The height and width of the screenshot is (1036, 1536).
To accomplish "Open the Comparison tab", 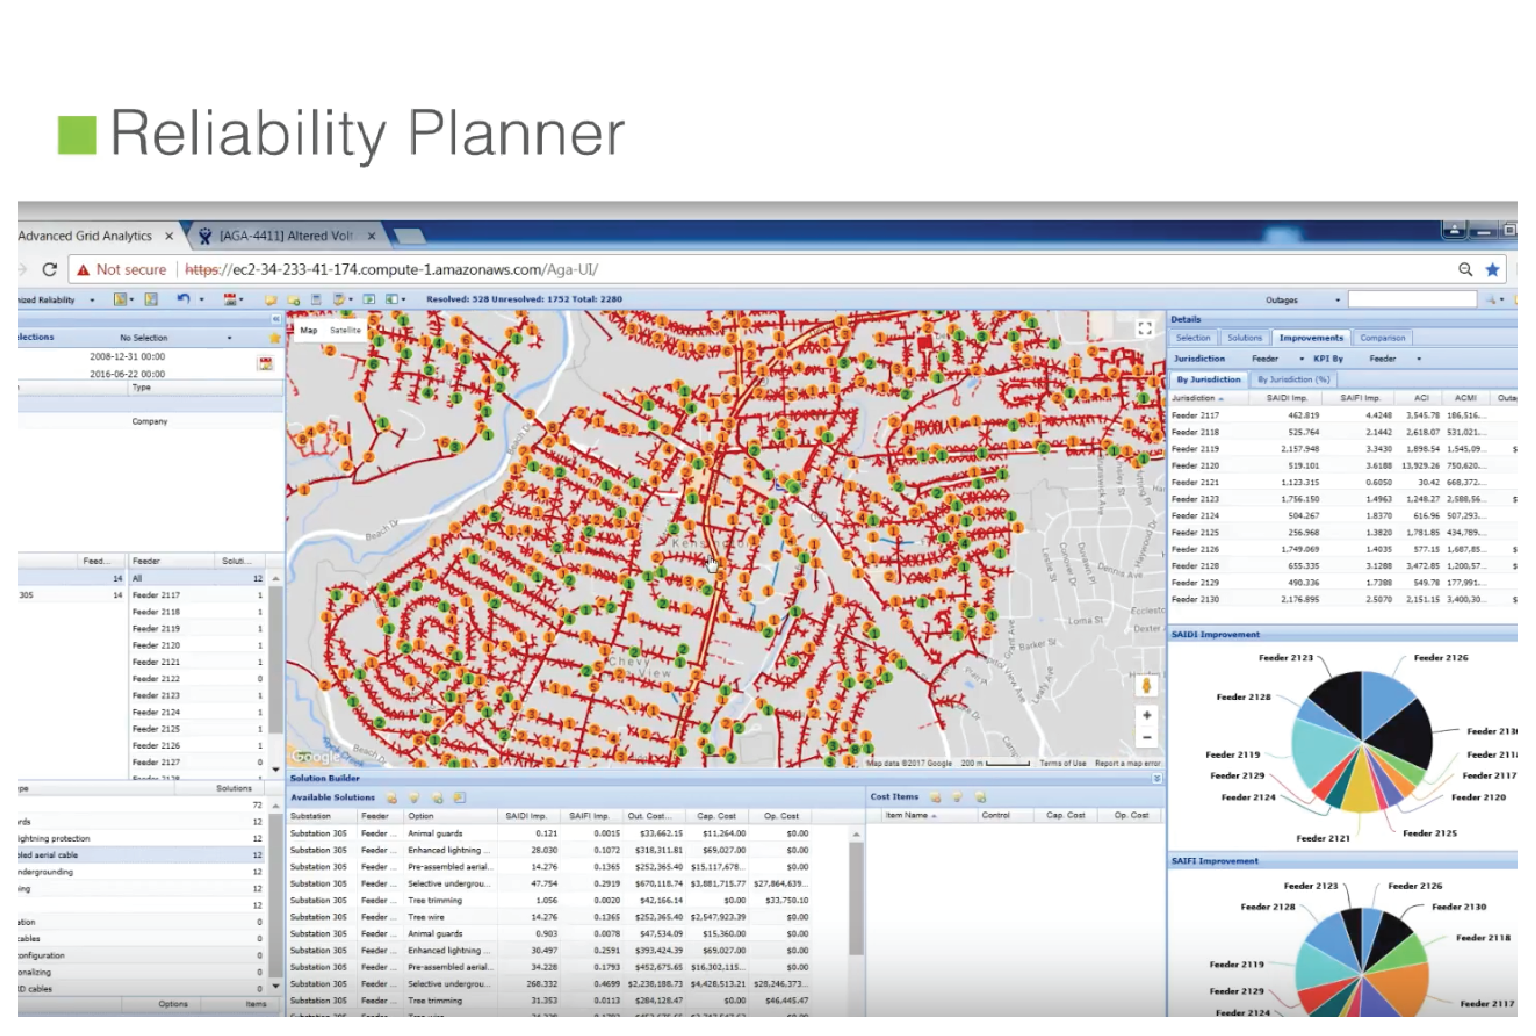I will (x=1383, y=338).
